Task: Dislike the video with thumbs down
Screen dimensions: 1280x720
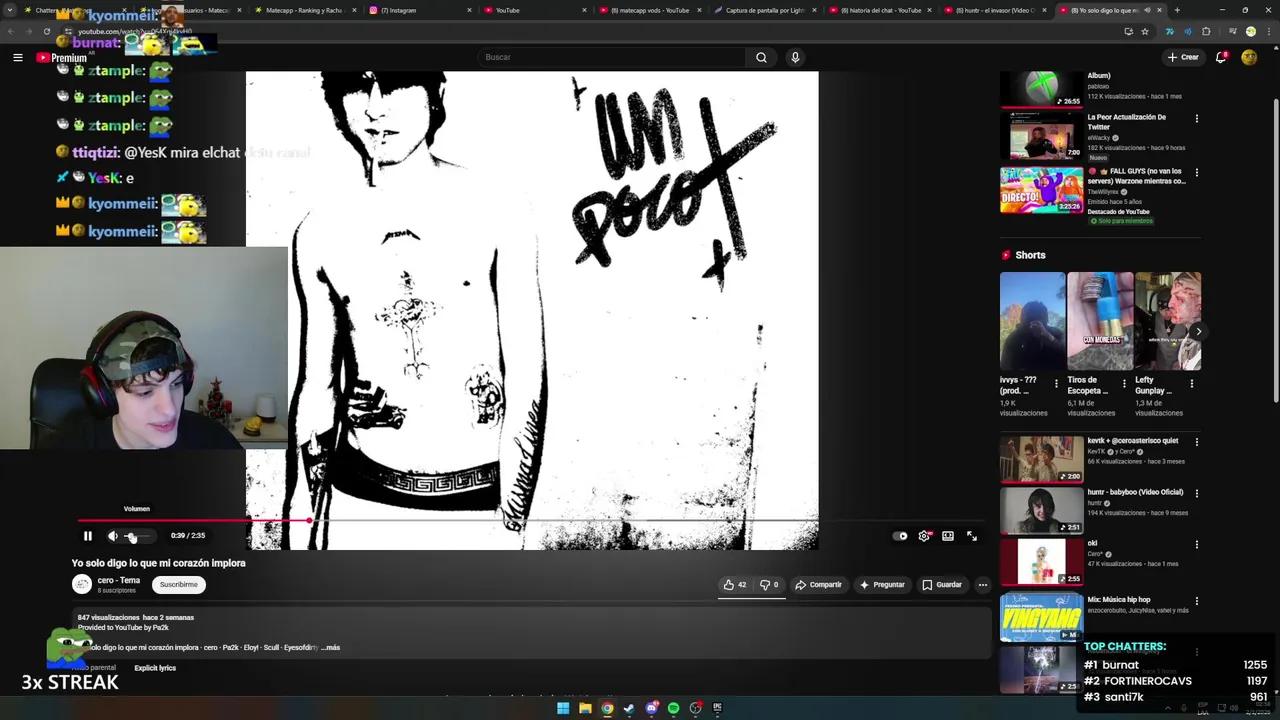Action: (x=769, y=585)
